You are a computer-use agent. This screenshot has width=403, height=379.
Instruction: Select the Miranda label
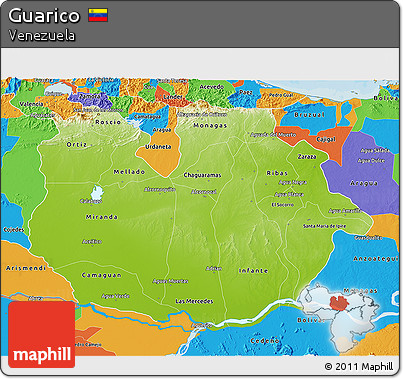(x=102, y=217)
